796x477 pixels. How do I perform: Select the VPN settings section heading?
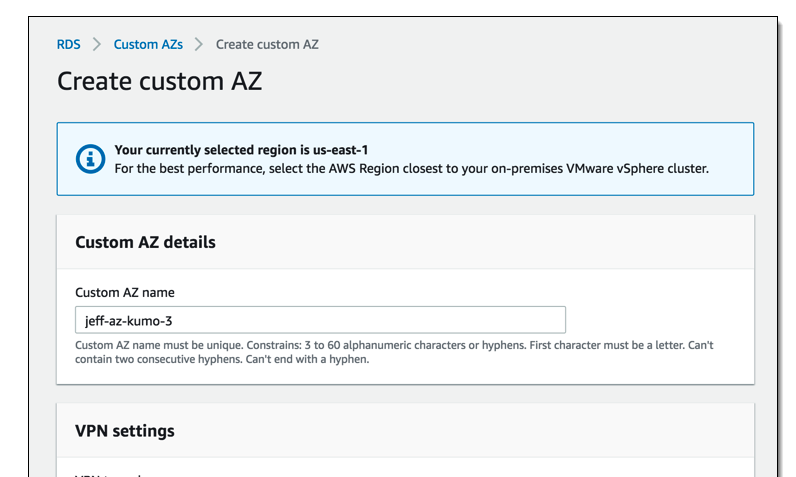coord(125,431)
